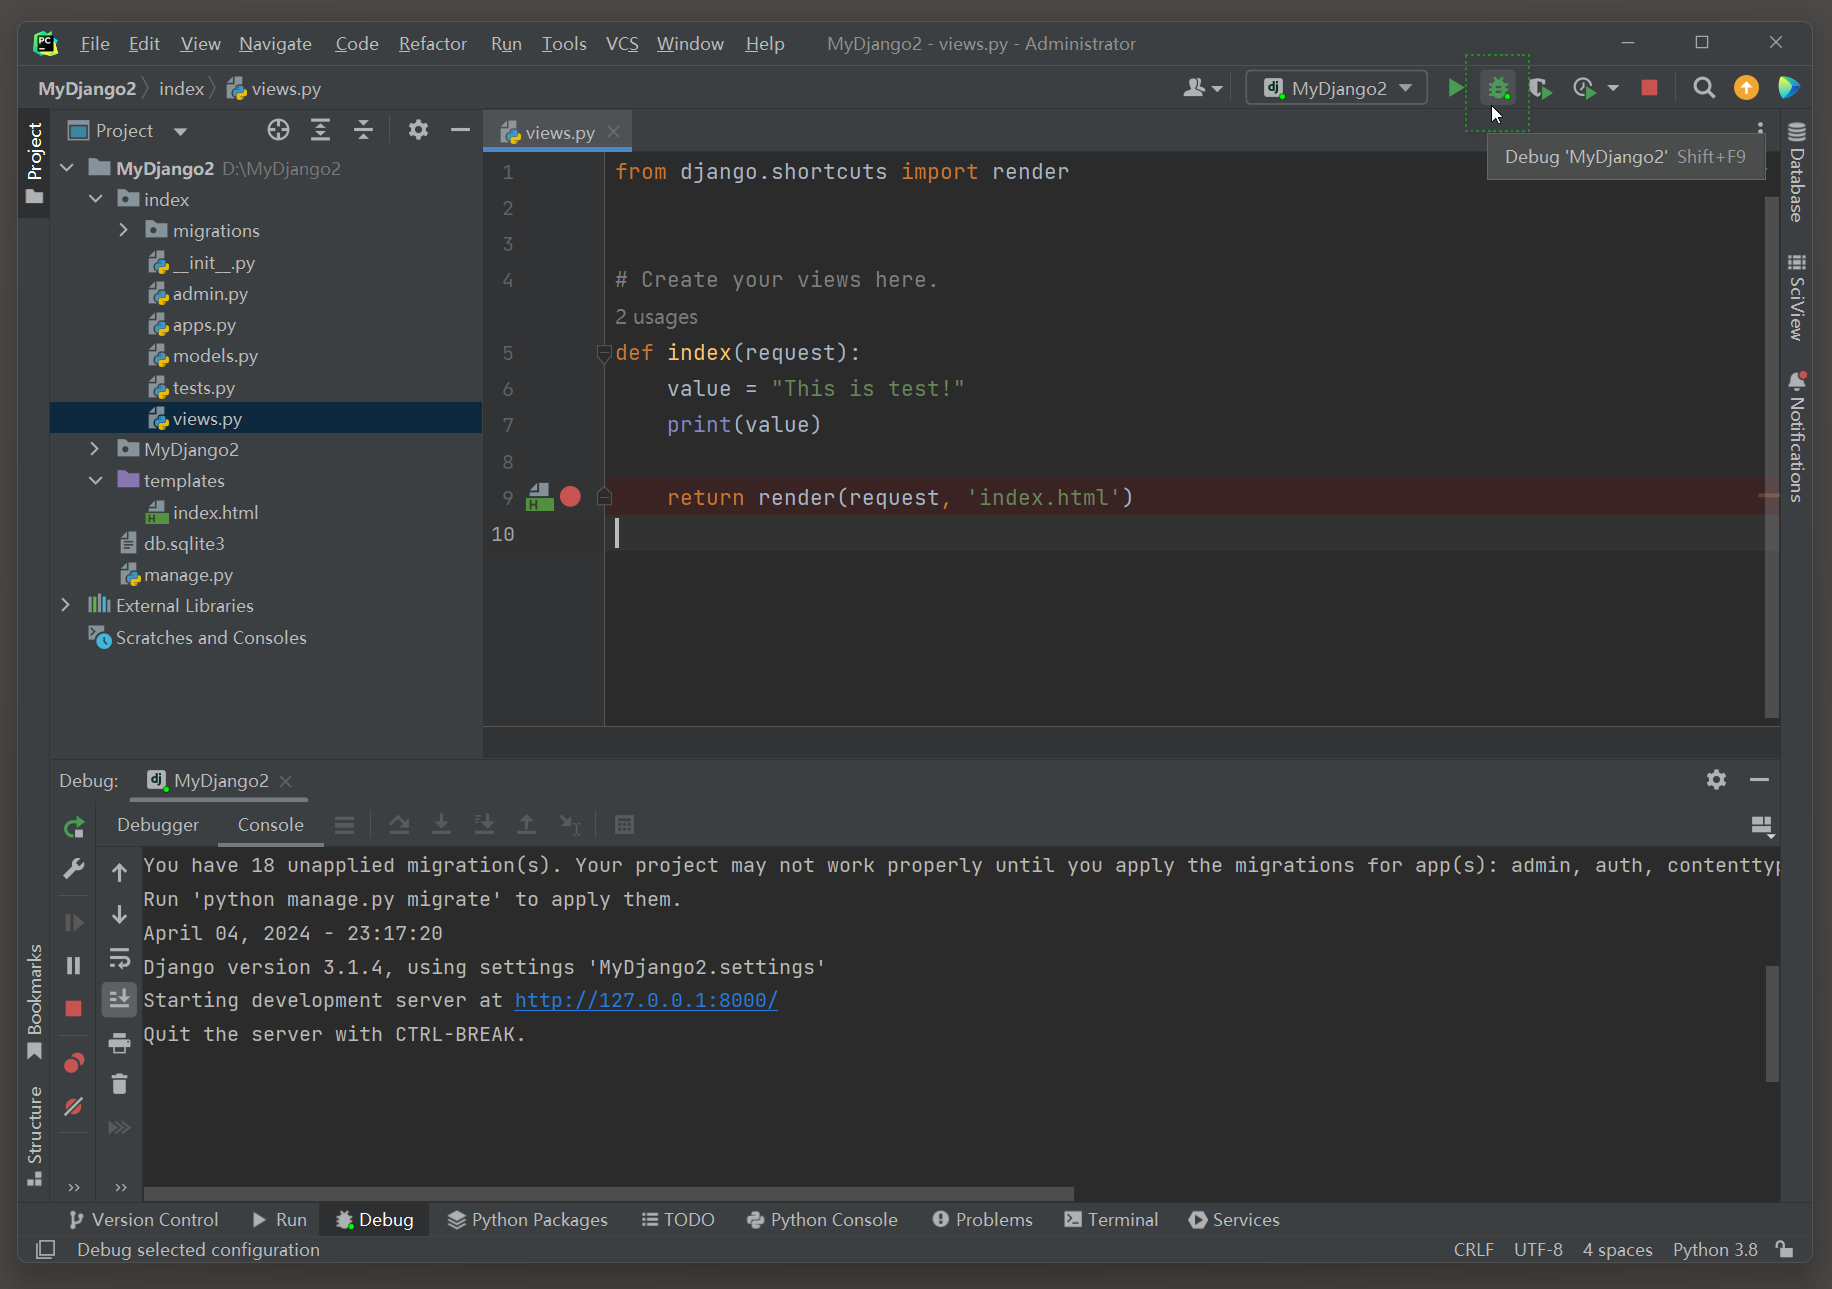Toggle scroll to end in console
The image size is (1832, 1289).
120,999
